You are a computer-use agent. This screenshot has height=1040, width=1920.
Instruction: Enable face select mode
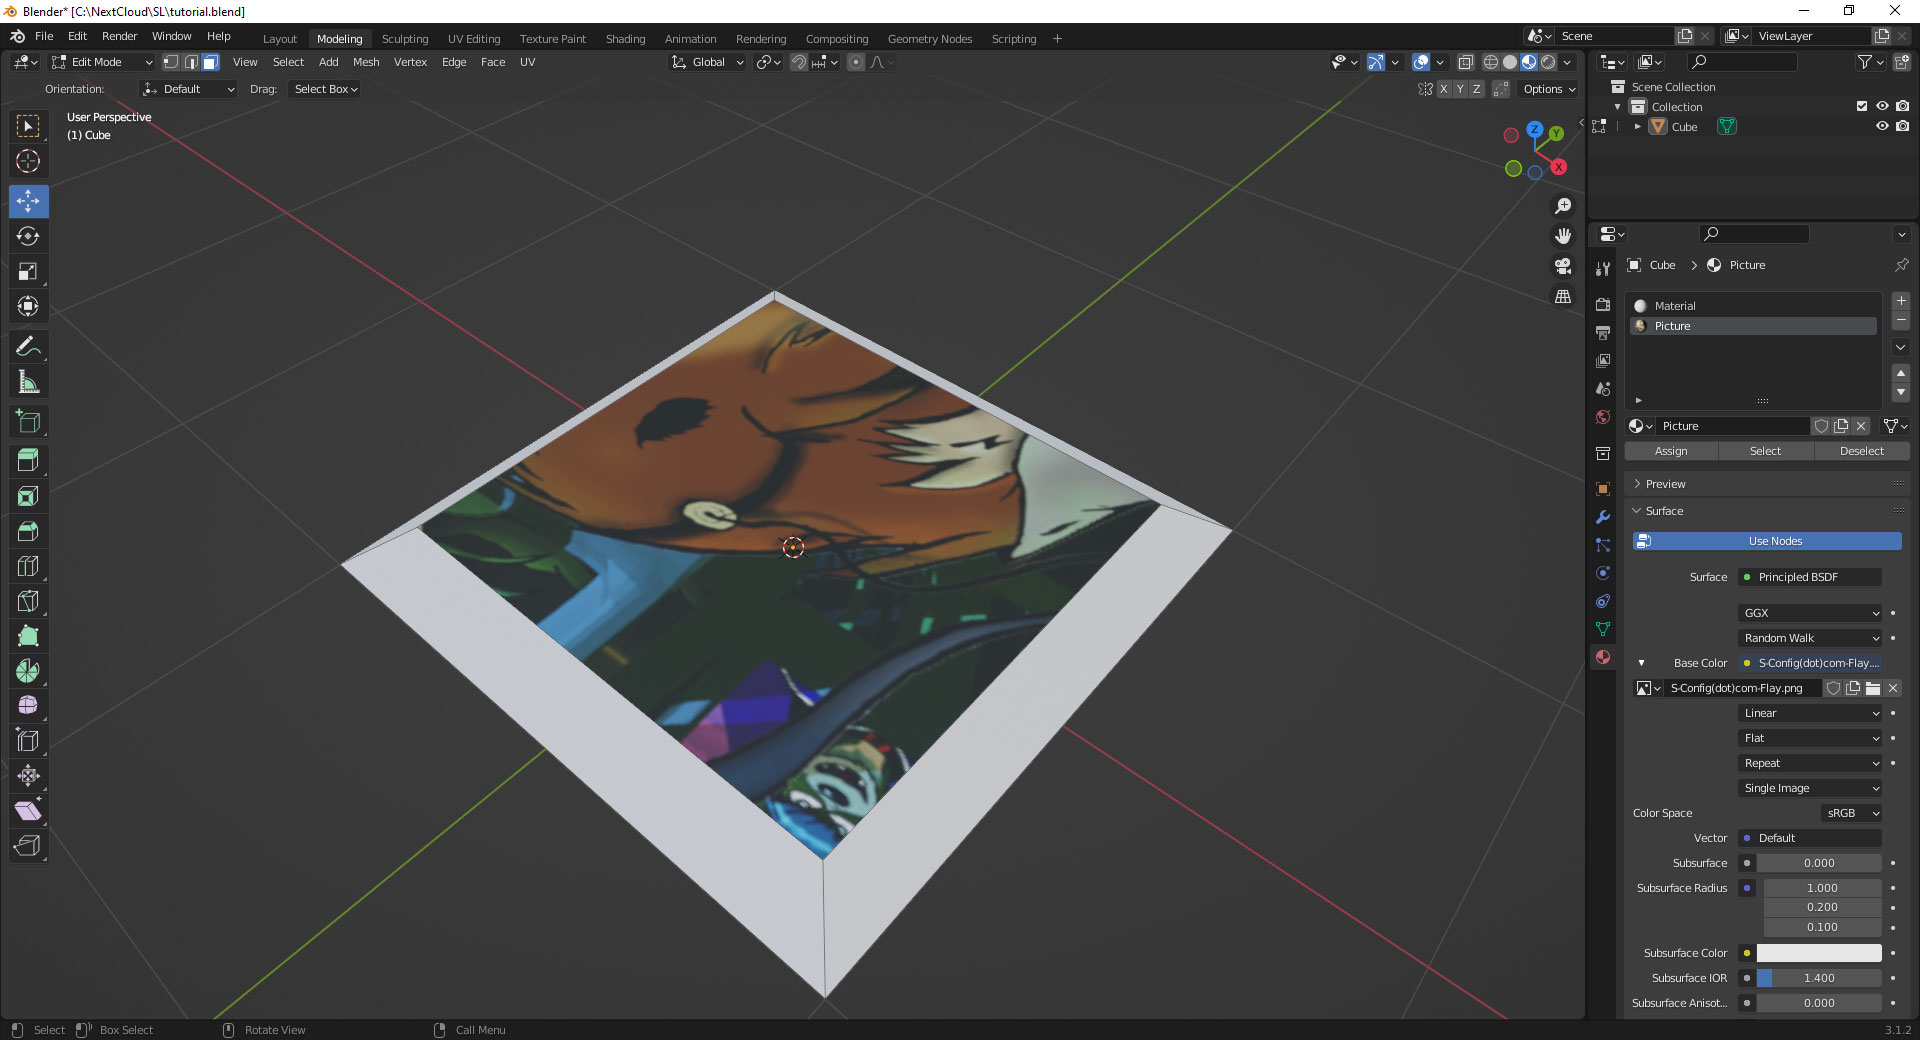click(210, 62)
